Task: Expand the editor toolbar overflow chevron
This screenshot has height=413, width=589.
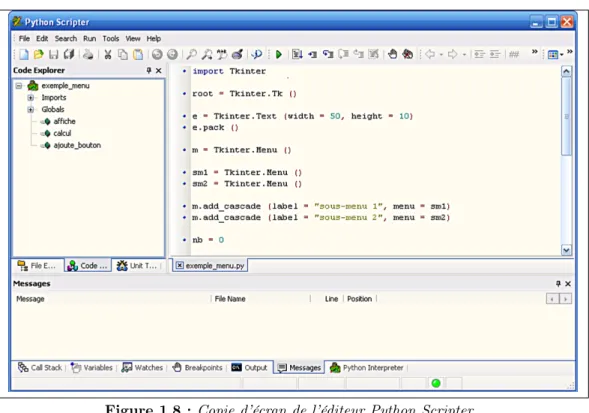Action: [535, 51]
